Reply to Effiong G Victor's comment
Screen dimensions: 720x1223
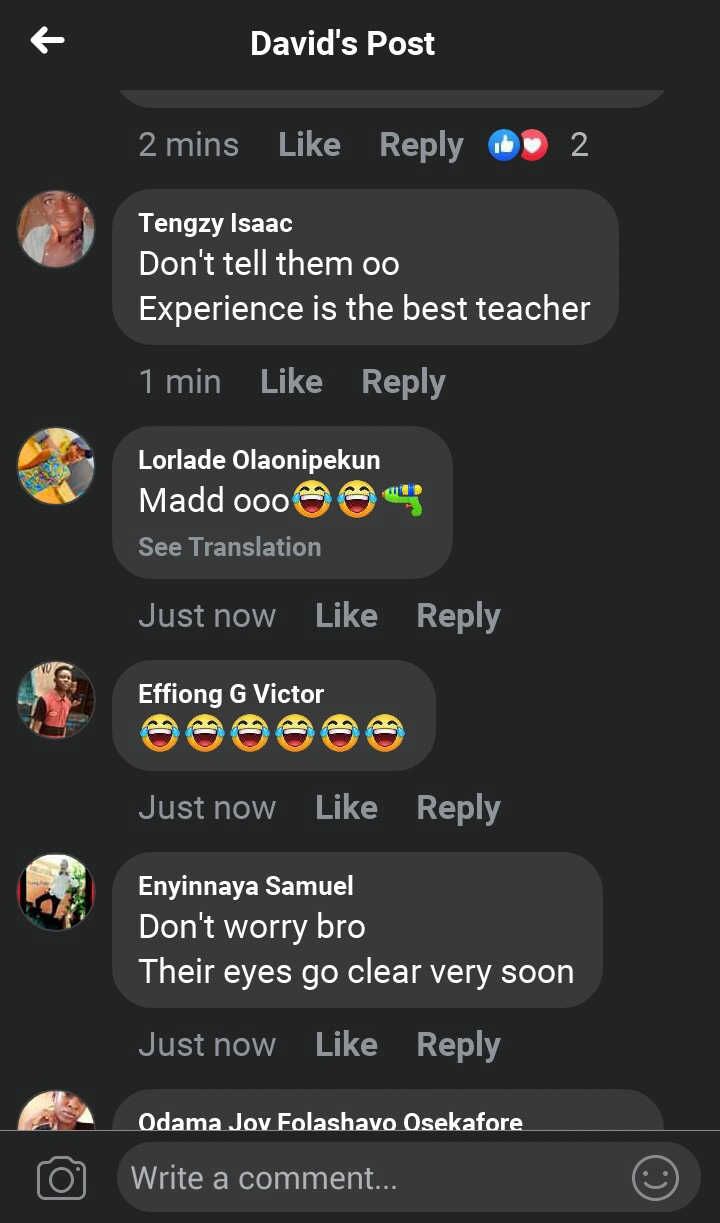pyautogui.click(x=458, y=809)
